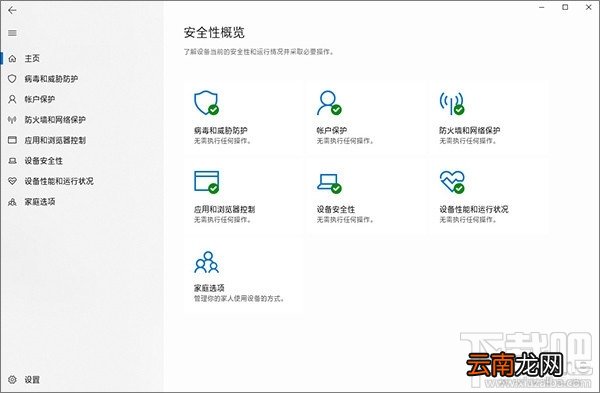
Task: Select 帐户保护 text in the sidebar
Action: tap(40, 99)
